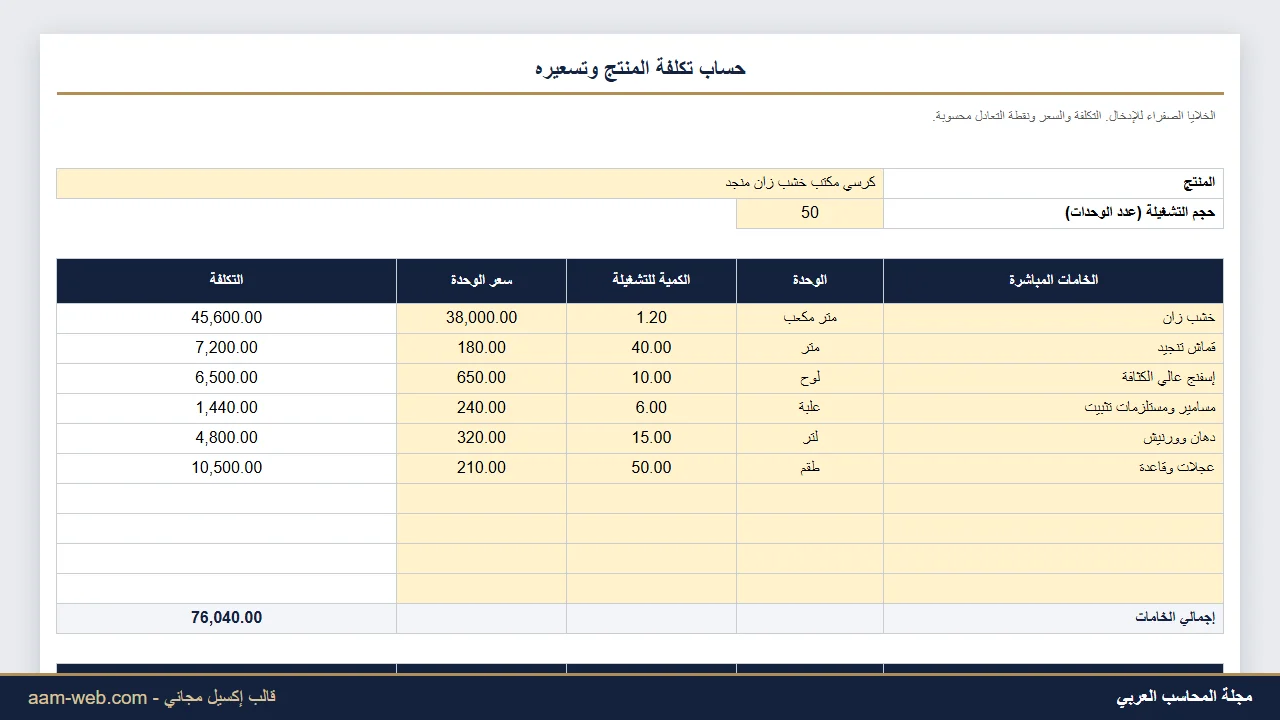1280x720 pixels.
Task: Click the page title حساب تكلفة المنتج وتسعيره
Action: (x=640, y=68)
